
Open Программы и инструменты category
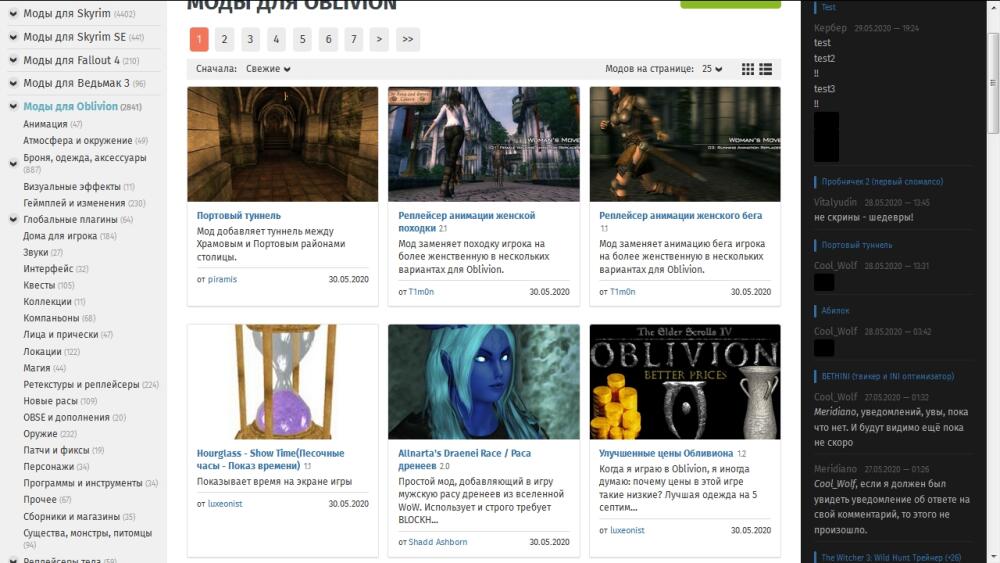pyautogui.click(x=83, y=483)
